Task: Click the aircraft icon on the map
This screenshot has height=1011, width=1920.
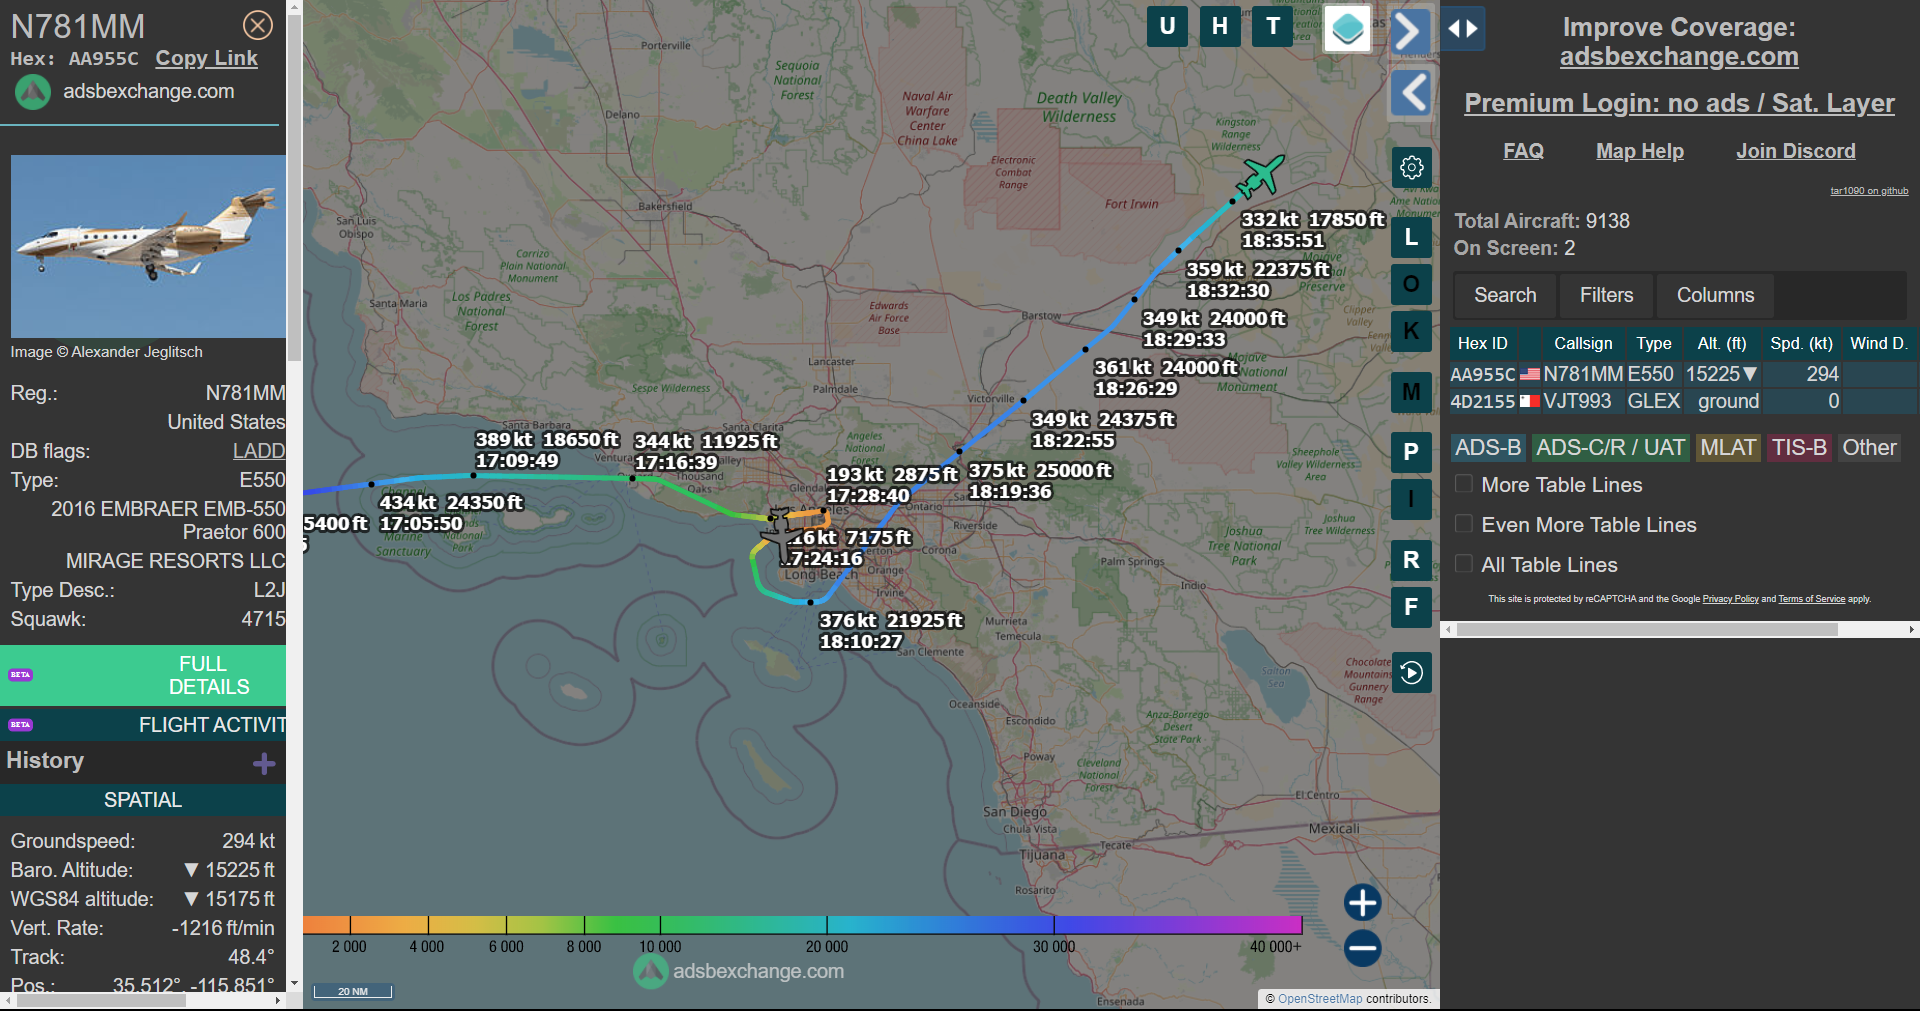Action: click(1259, 177)
